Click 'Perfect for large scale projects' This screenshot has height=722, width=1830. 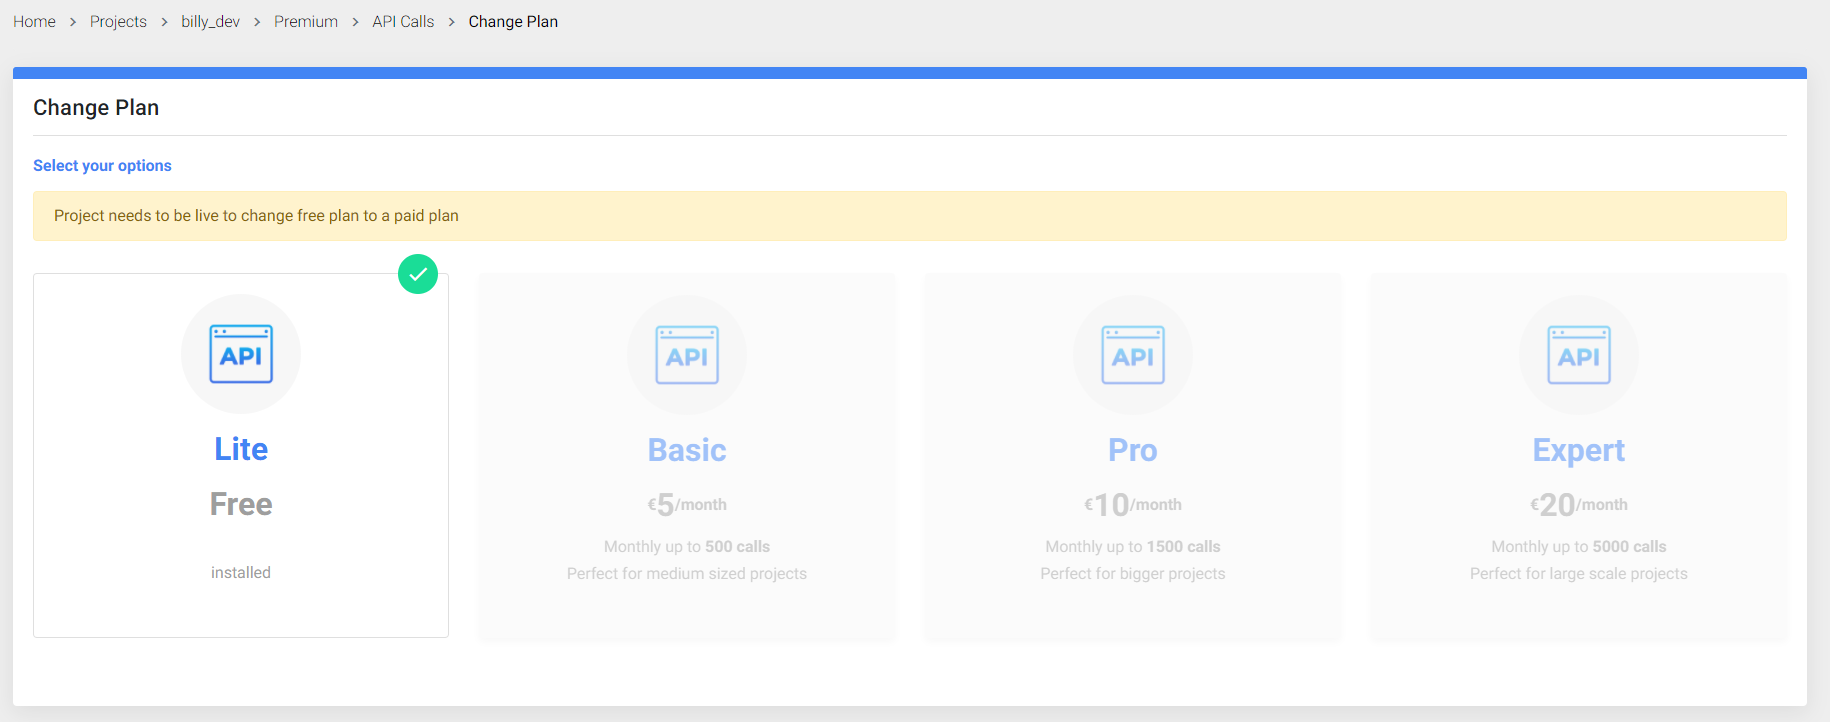(1579, 574)
